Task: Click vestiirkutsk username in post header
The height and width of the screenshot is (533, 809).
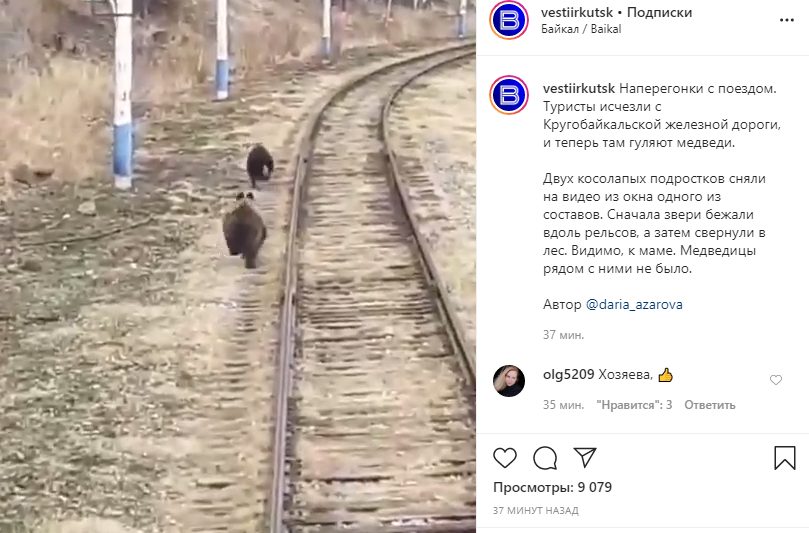Action: click(x=577, y=12)
